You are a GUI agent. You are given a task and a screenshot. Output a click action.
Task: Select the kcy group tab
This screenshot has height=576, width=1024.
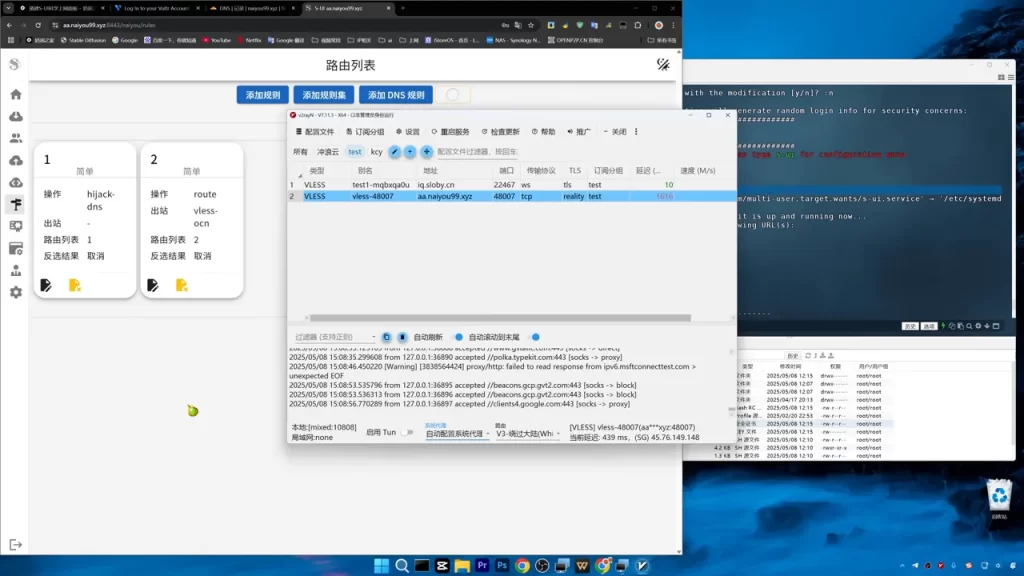pos(377,152)
